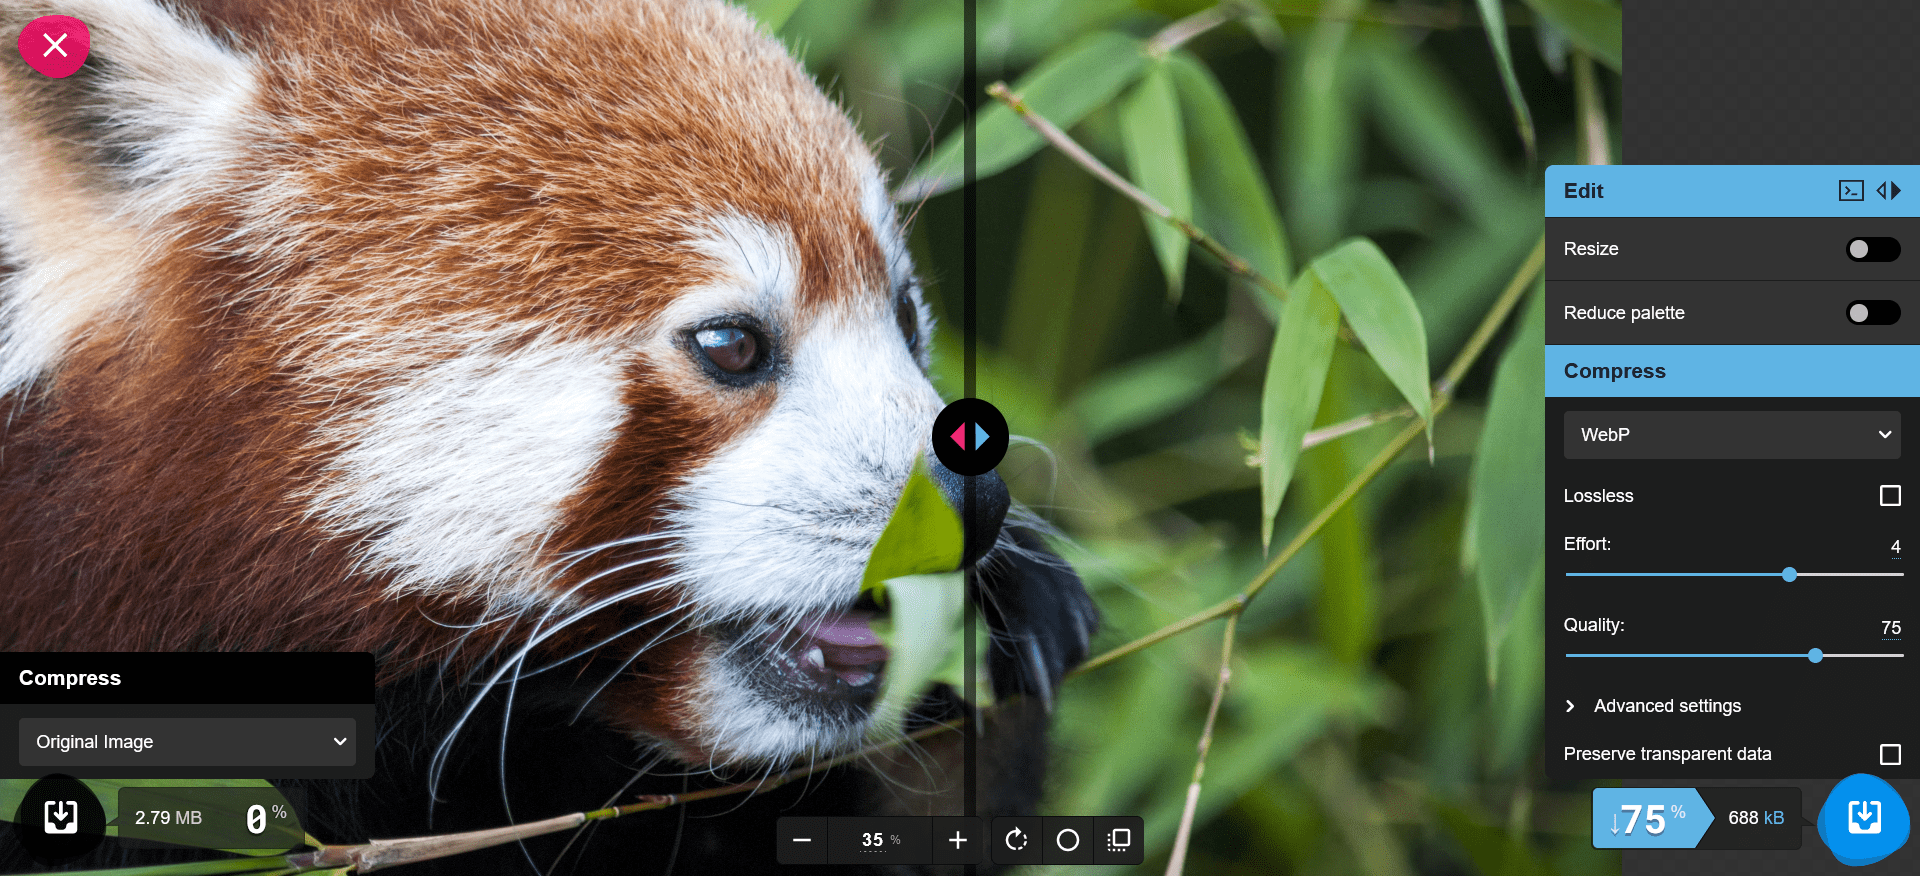
Task: Click the Reduce palette label
Action: pyautogui.click(x=1624, y=313)
